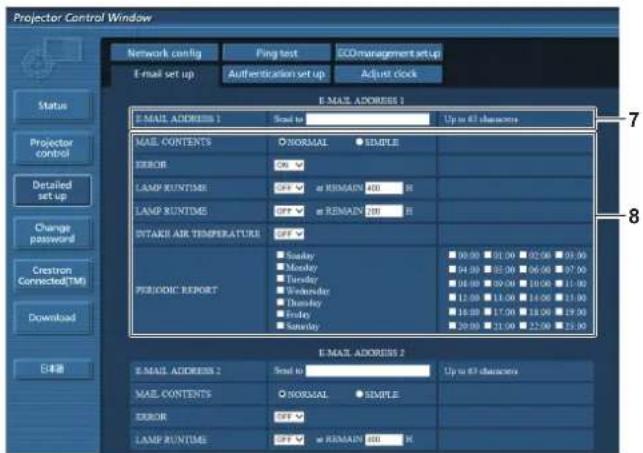The width and height of the screenshot is (643, 453).
Task: Check the 21:00 report time
Action: pyautogui.click(x=488, y=326)
